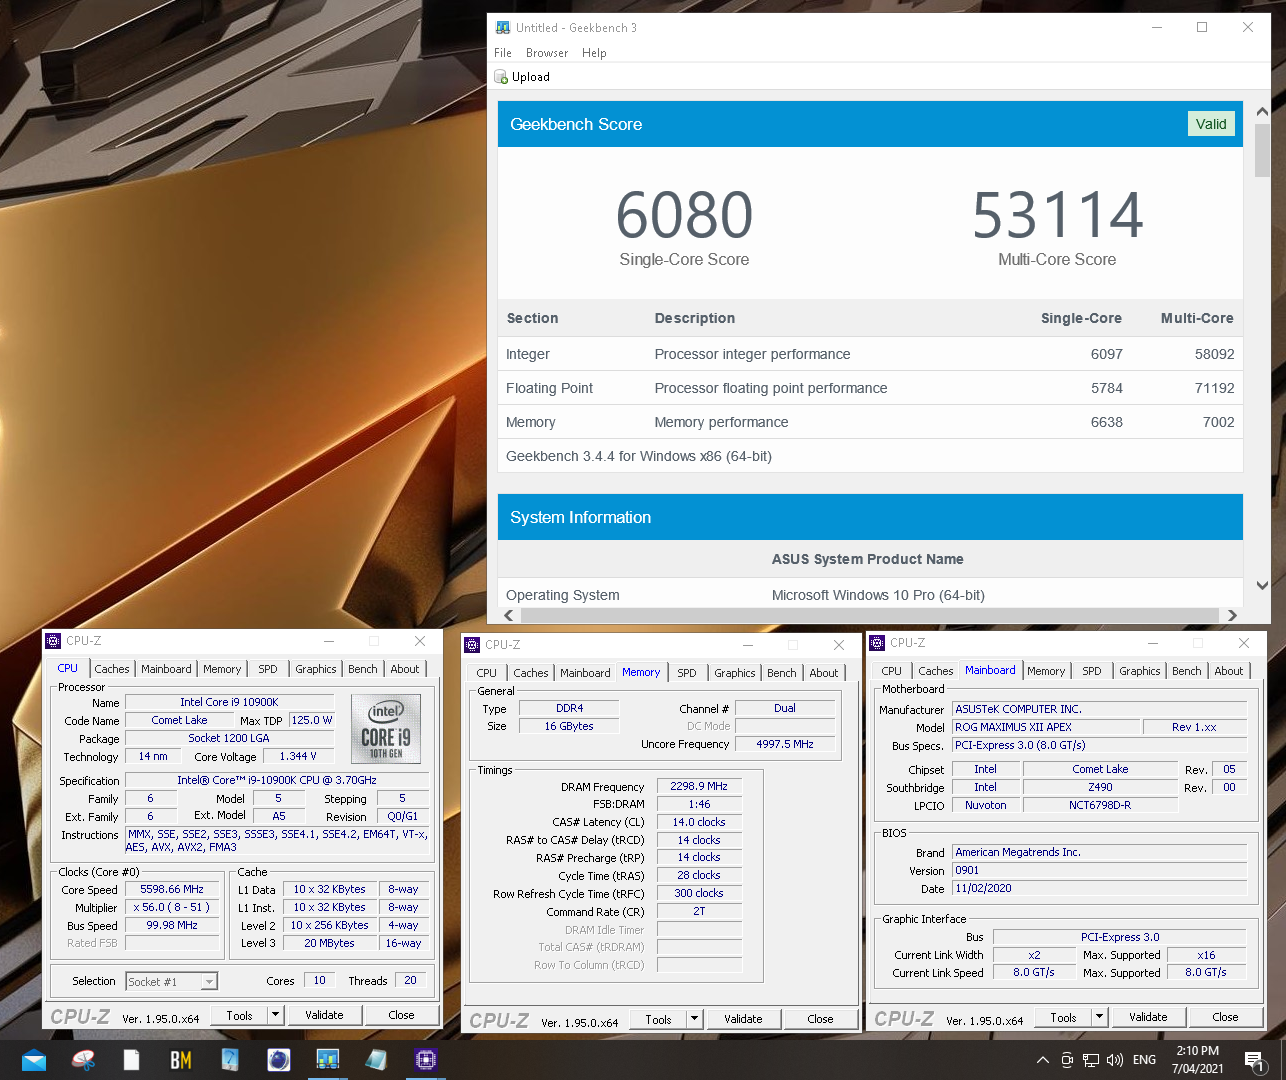The image size is (1286, 1080).
Task: Click the Geekbench 3 title bar icon
Action: (503, 28)
